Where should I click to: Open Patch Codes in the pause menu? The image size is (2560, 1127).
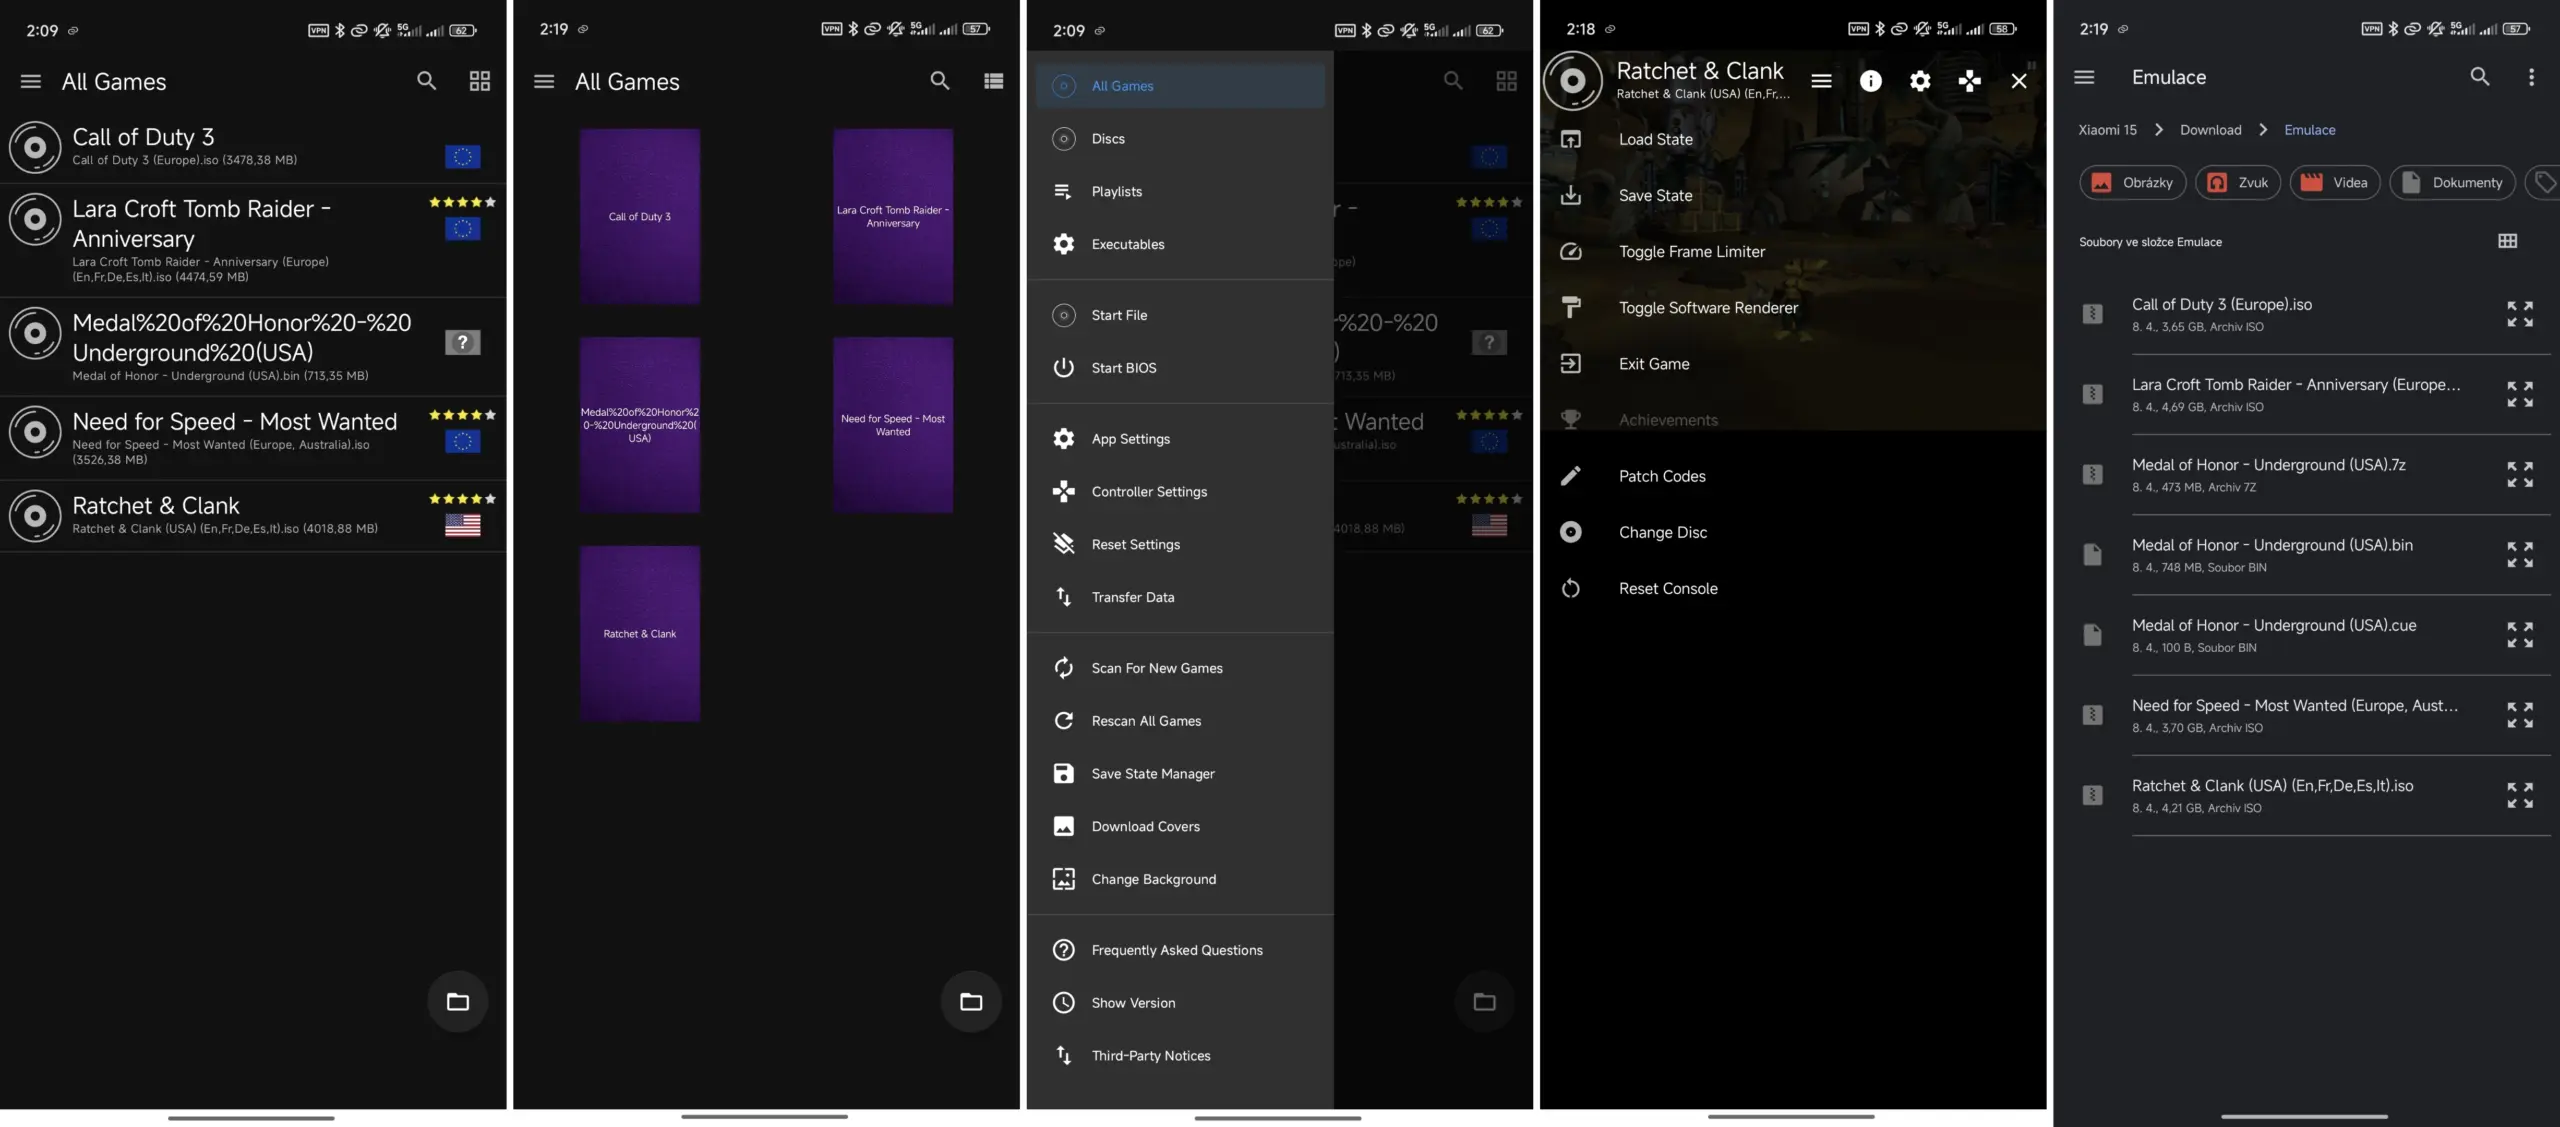point(1792,476)
